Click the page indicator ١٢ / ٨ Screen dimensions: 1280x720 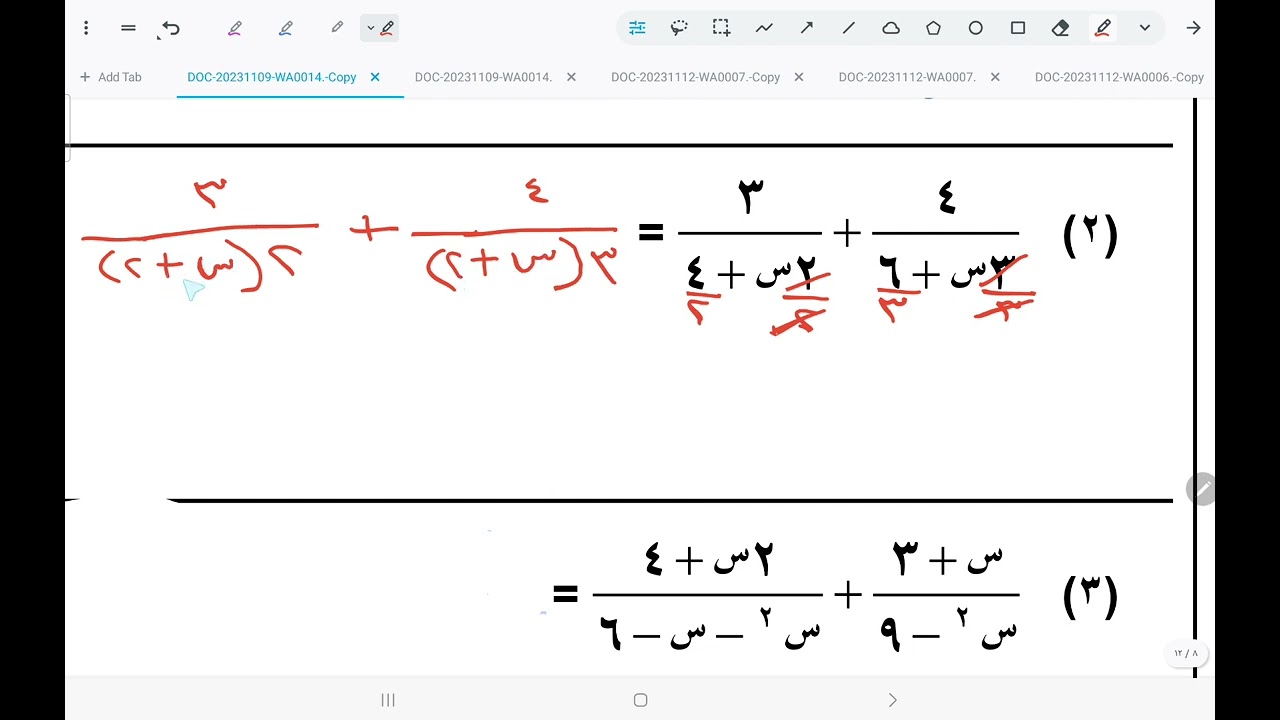pos(1186,653)
